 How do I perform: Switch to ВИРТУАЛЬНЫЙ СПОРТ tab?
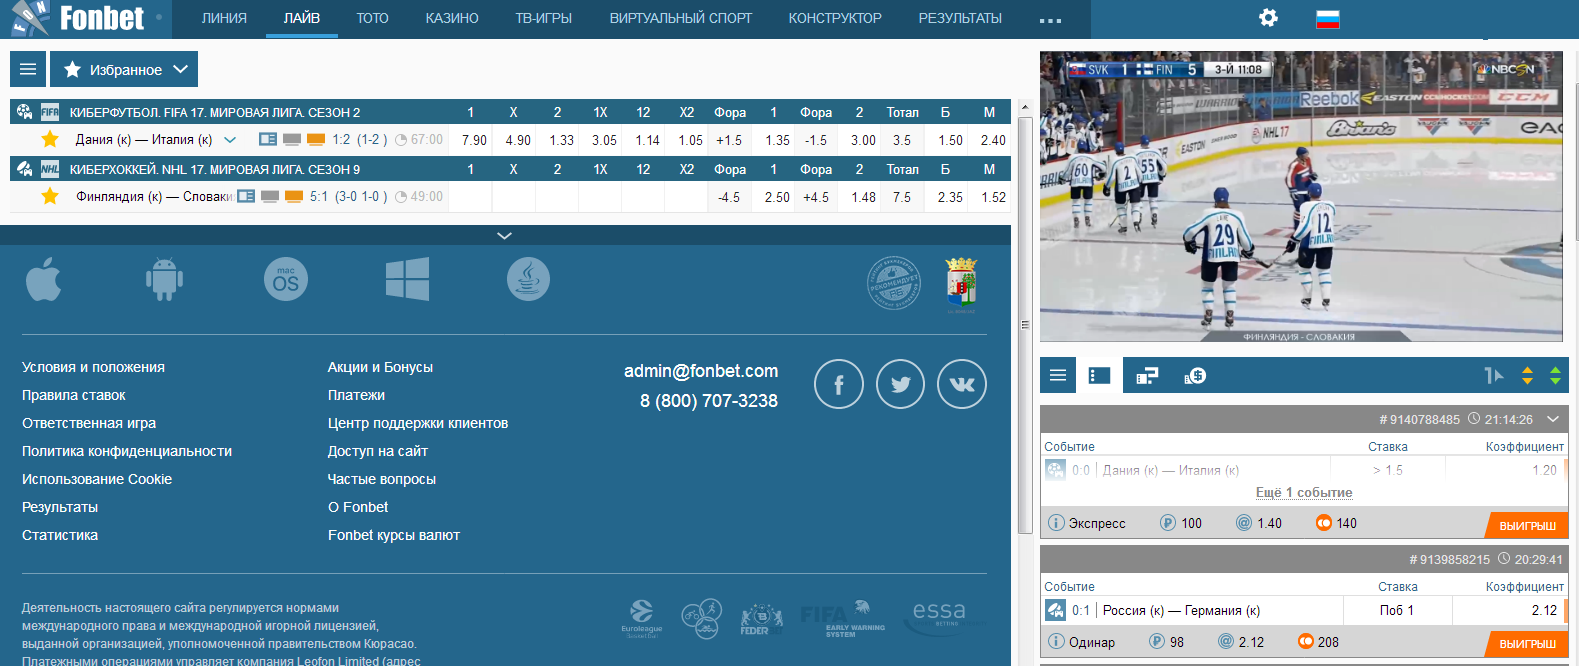[x=681, y=18]
